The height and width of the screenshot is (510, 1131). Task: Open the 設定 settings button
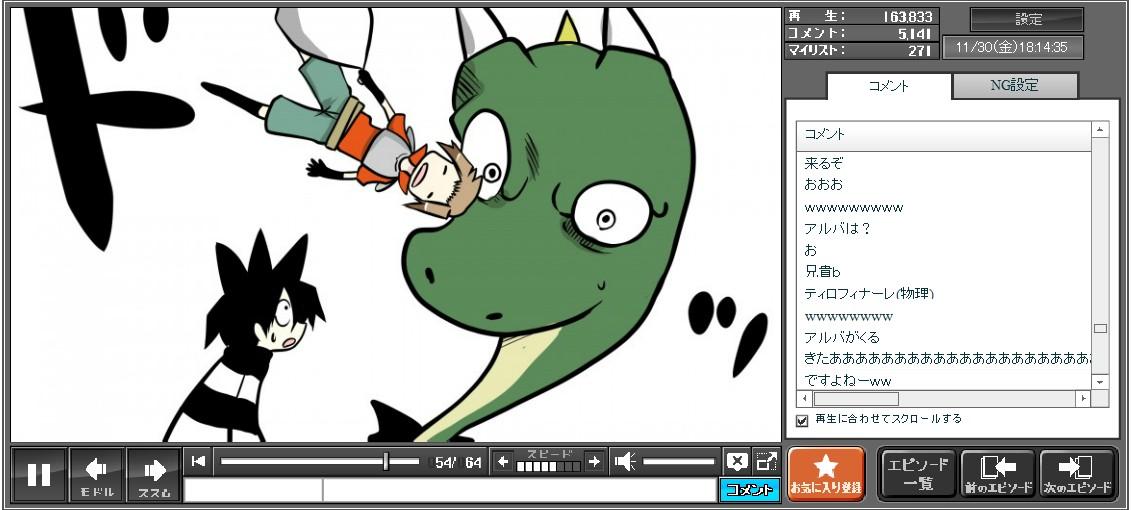click(x=1027, y=19)
